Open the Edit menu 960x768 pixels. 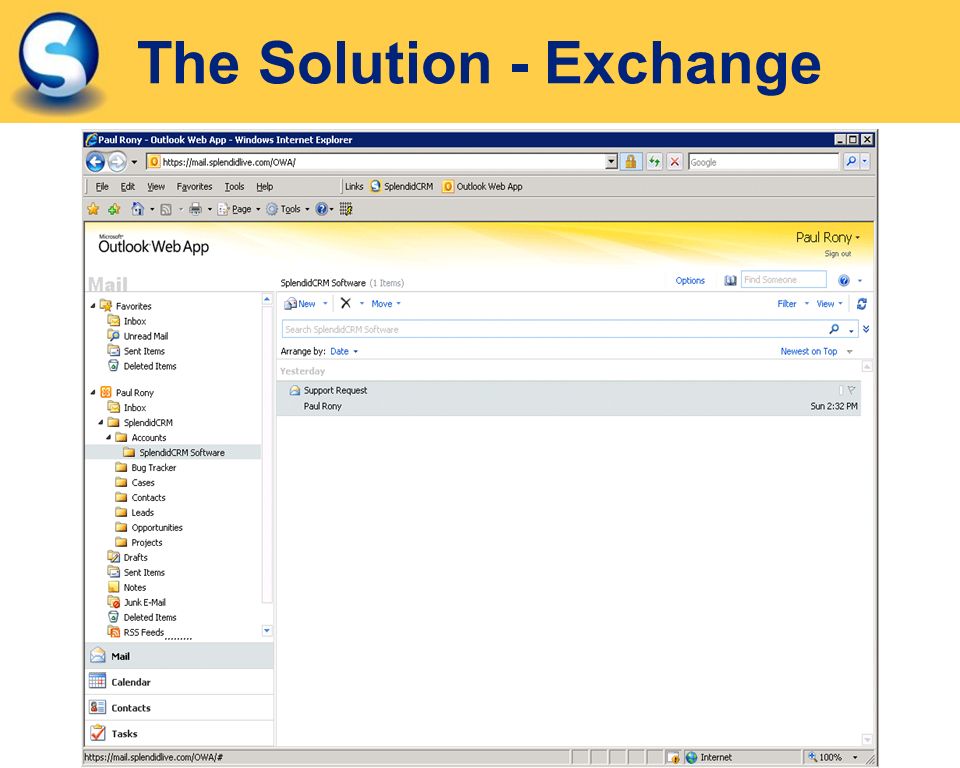point(127,186)
